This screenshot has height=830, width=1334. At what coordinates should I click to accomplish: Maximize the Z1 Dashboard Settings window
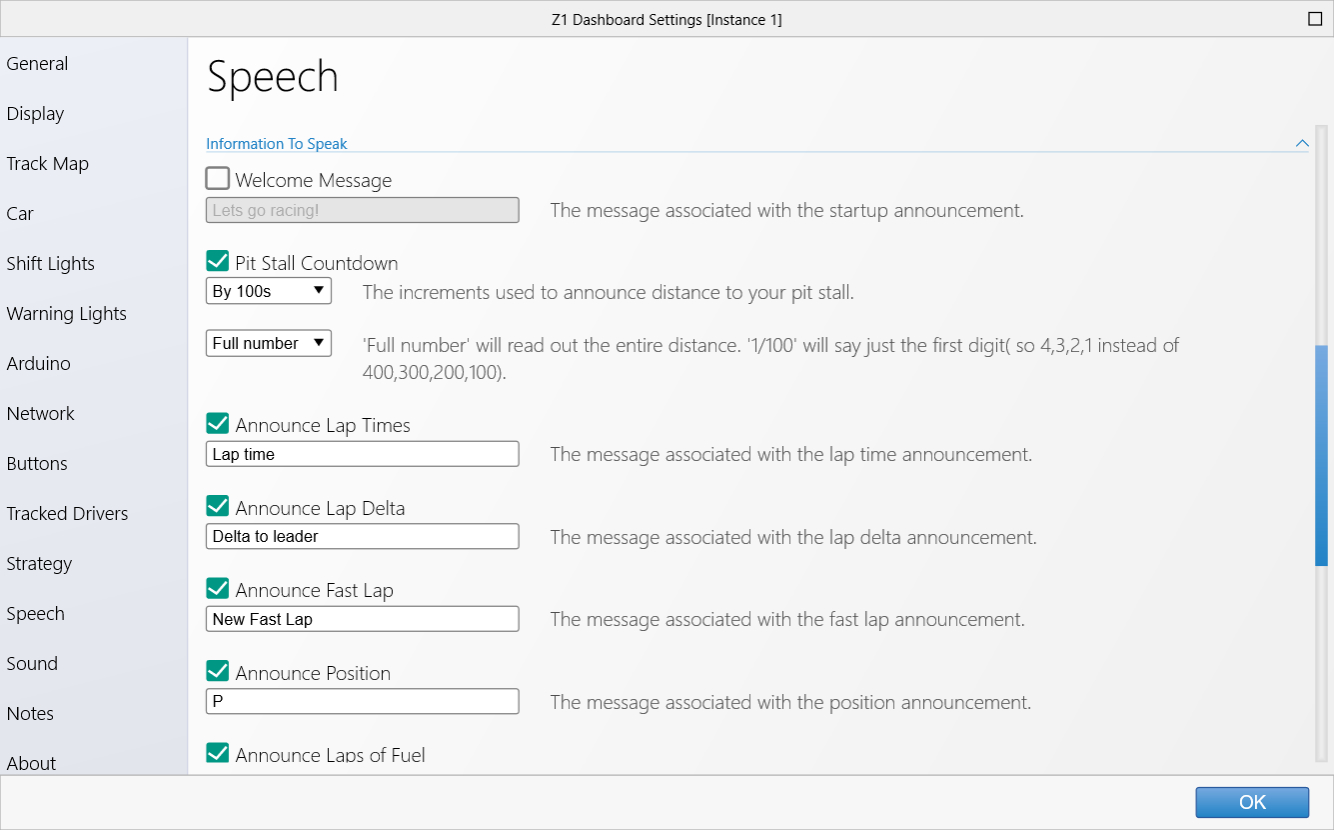click(x=1314, y=19)
